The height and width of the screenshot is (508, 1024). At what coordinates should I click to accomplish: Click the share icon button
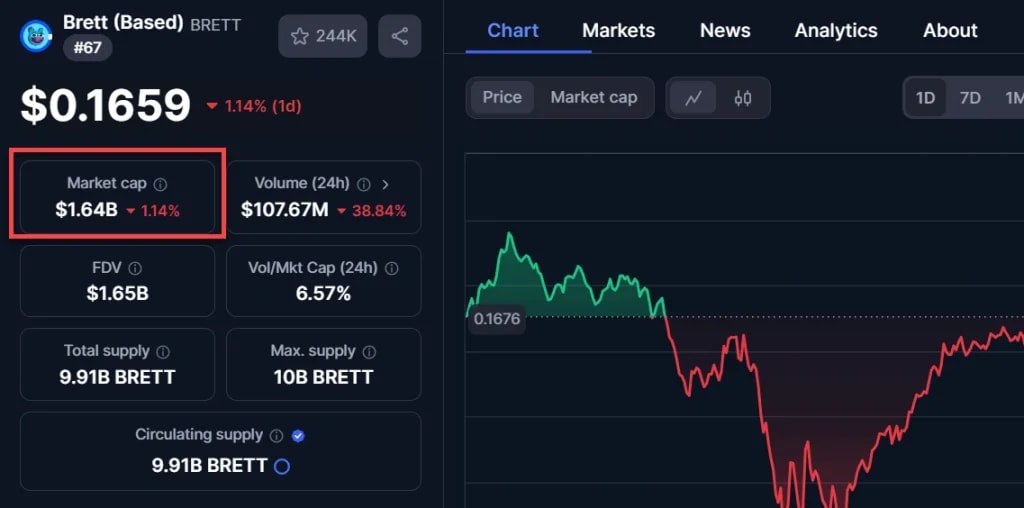coord(399,36)
